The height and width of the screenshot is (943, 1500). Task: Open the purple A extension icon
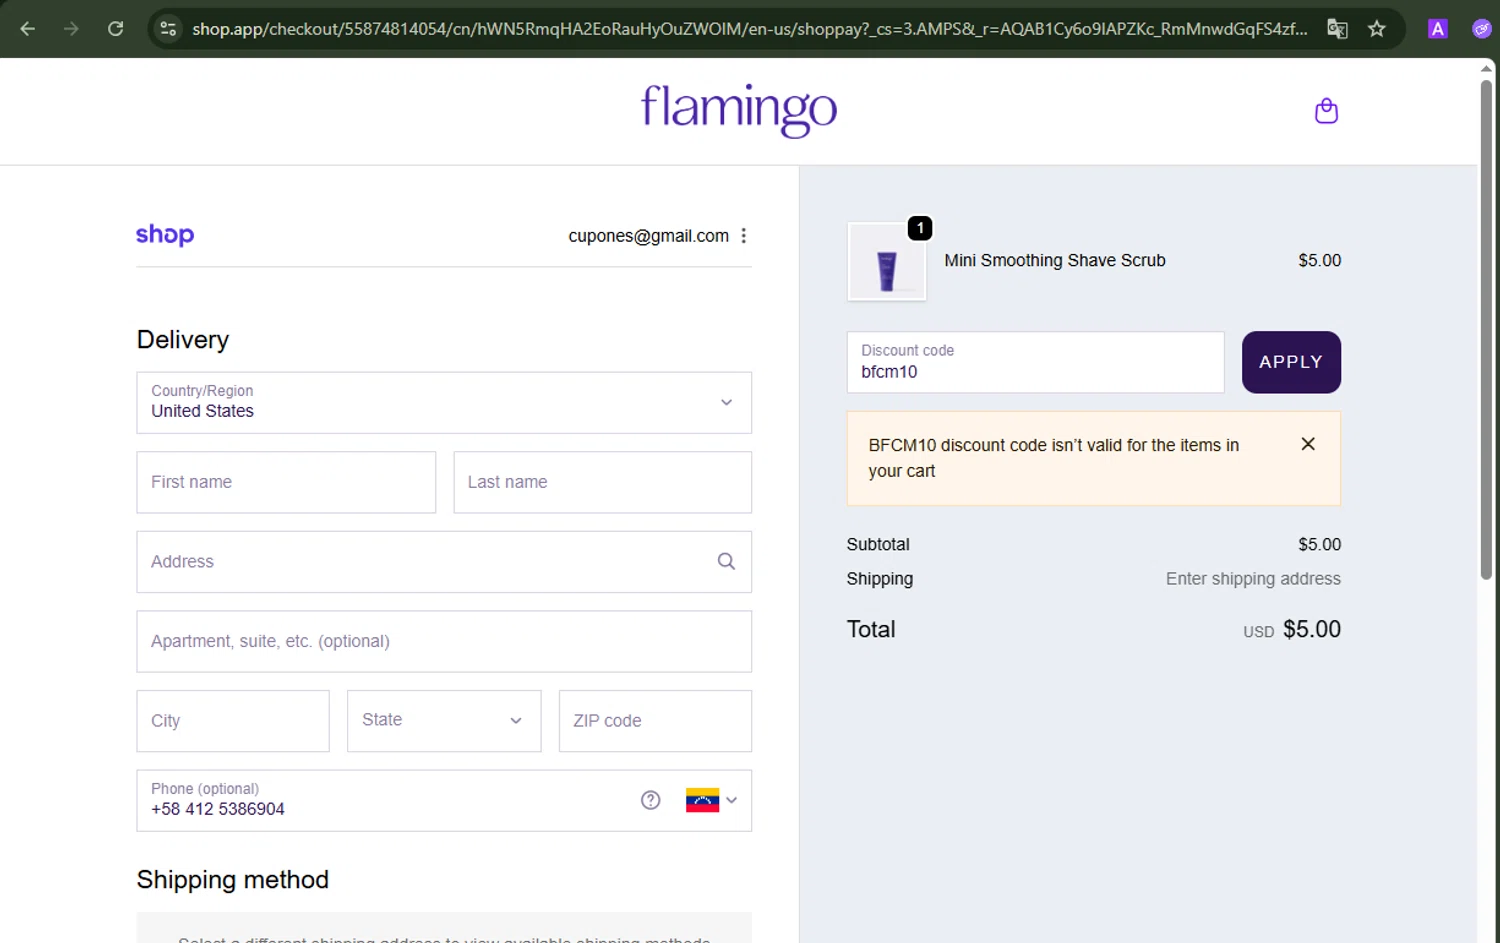point(1438,29)
